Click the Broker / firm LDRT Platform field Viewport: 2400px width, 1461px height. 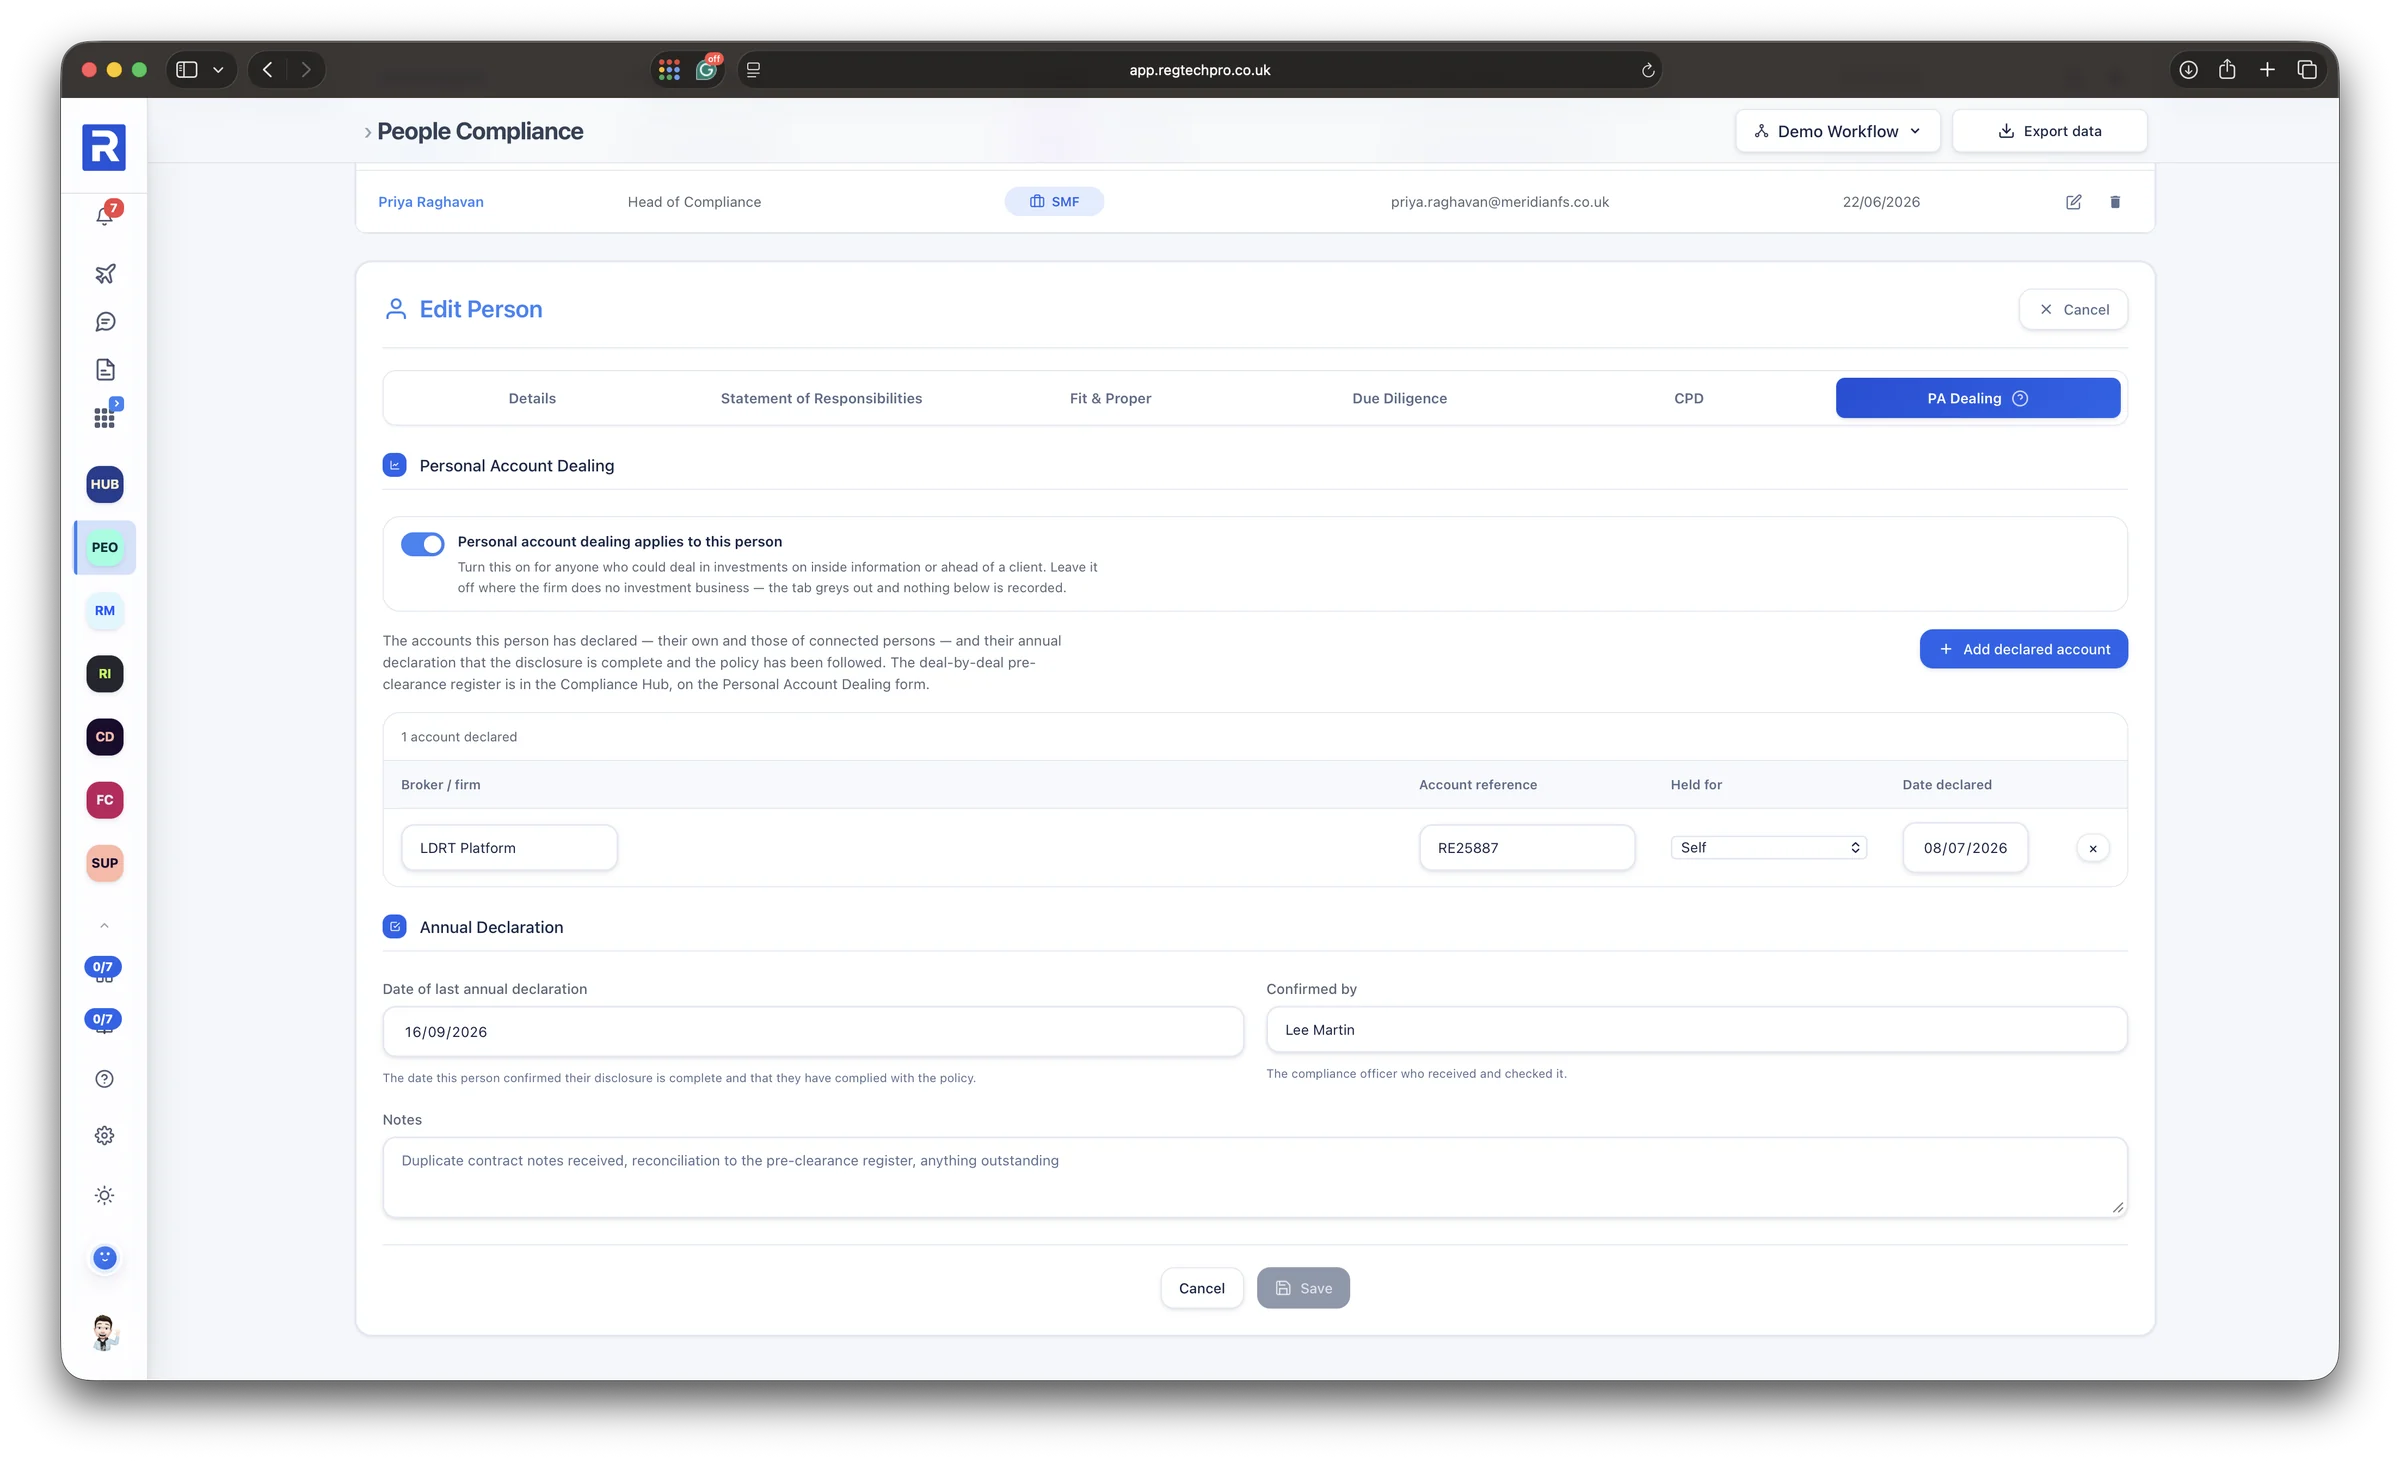(x=509, y=848)
